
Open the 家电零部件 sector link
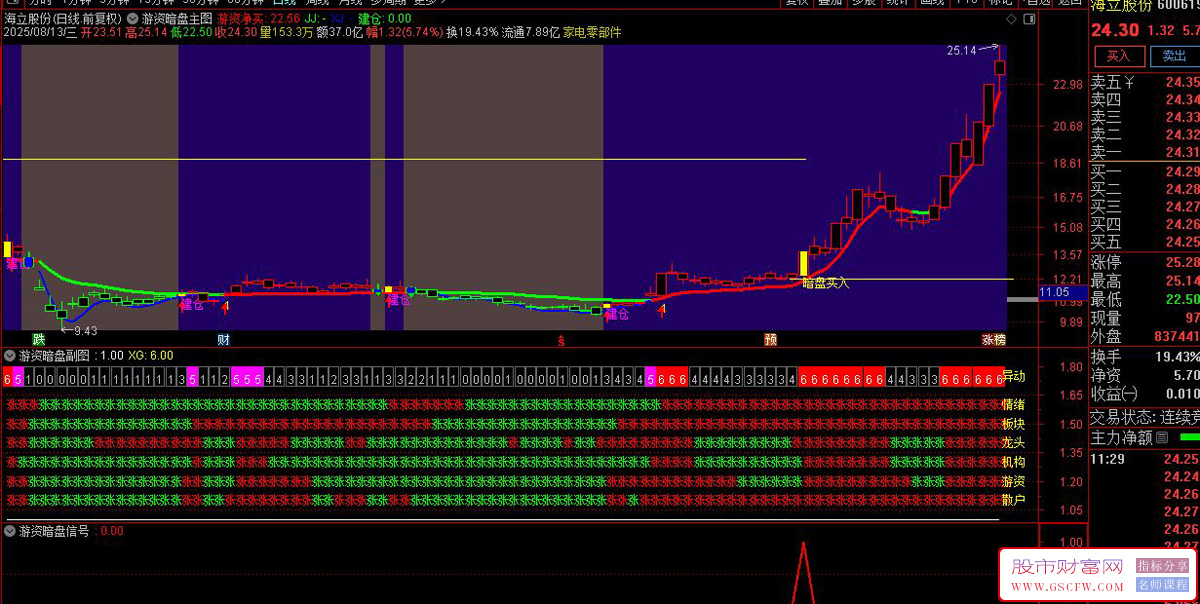pos(592,32)
